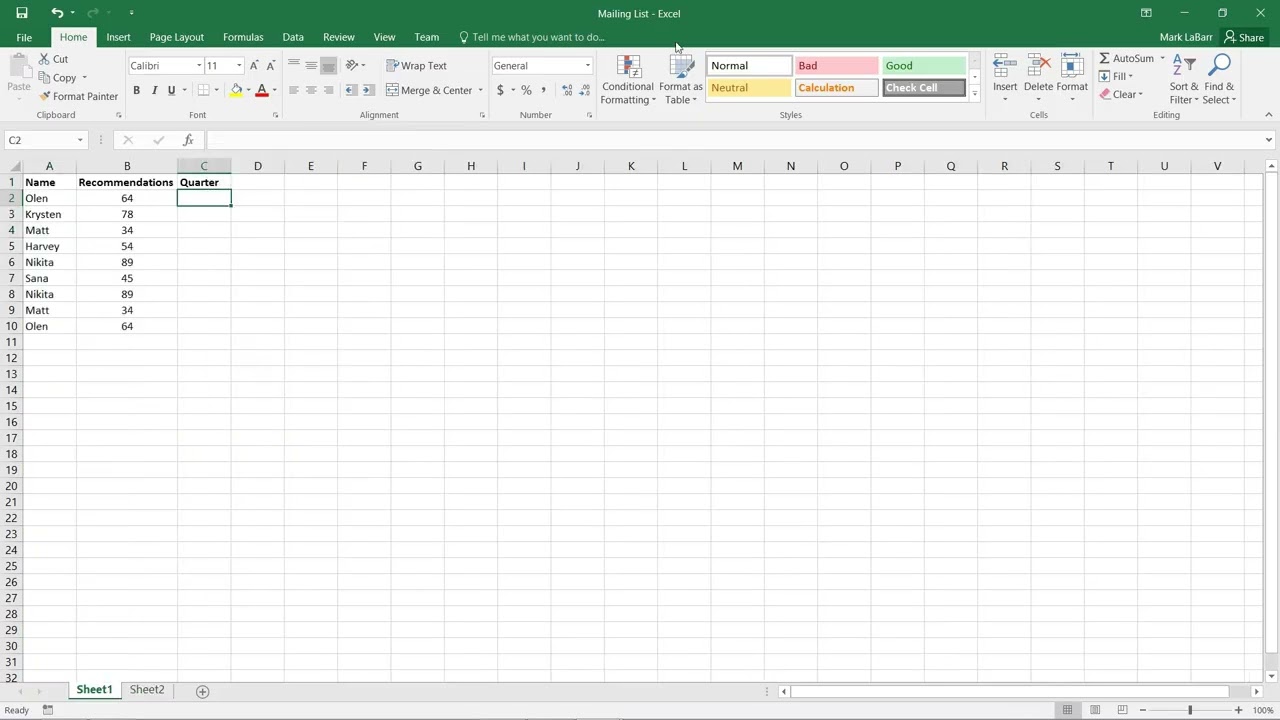Screen dimensions: 1280x720
Task: Apply the Good cell style
Action: (x=924, y=66)
